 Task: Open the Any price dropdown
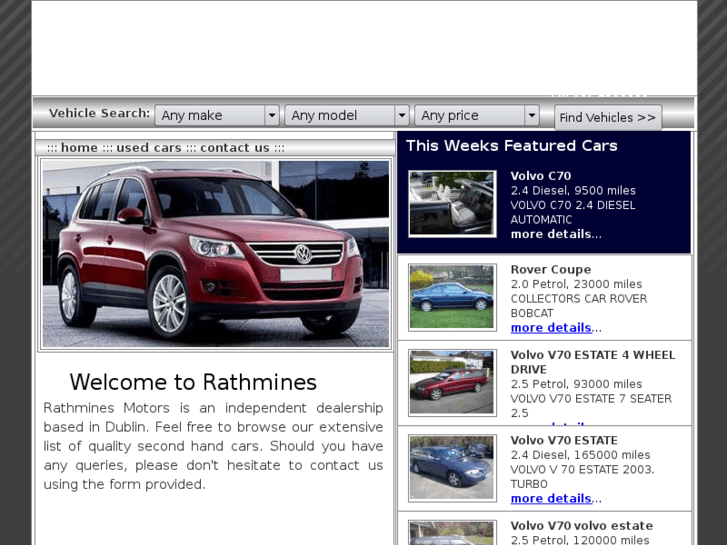click(477, 115)
